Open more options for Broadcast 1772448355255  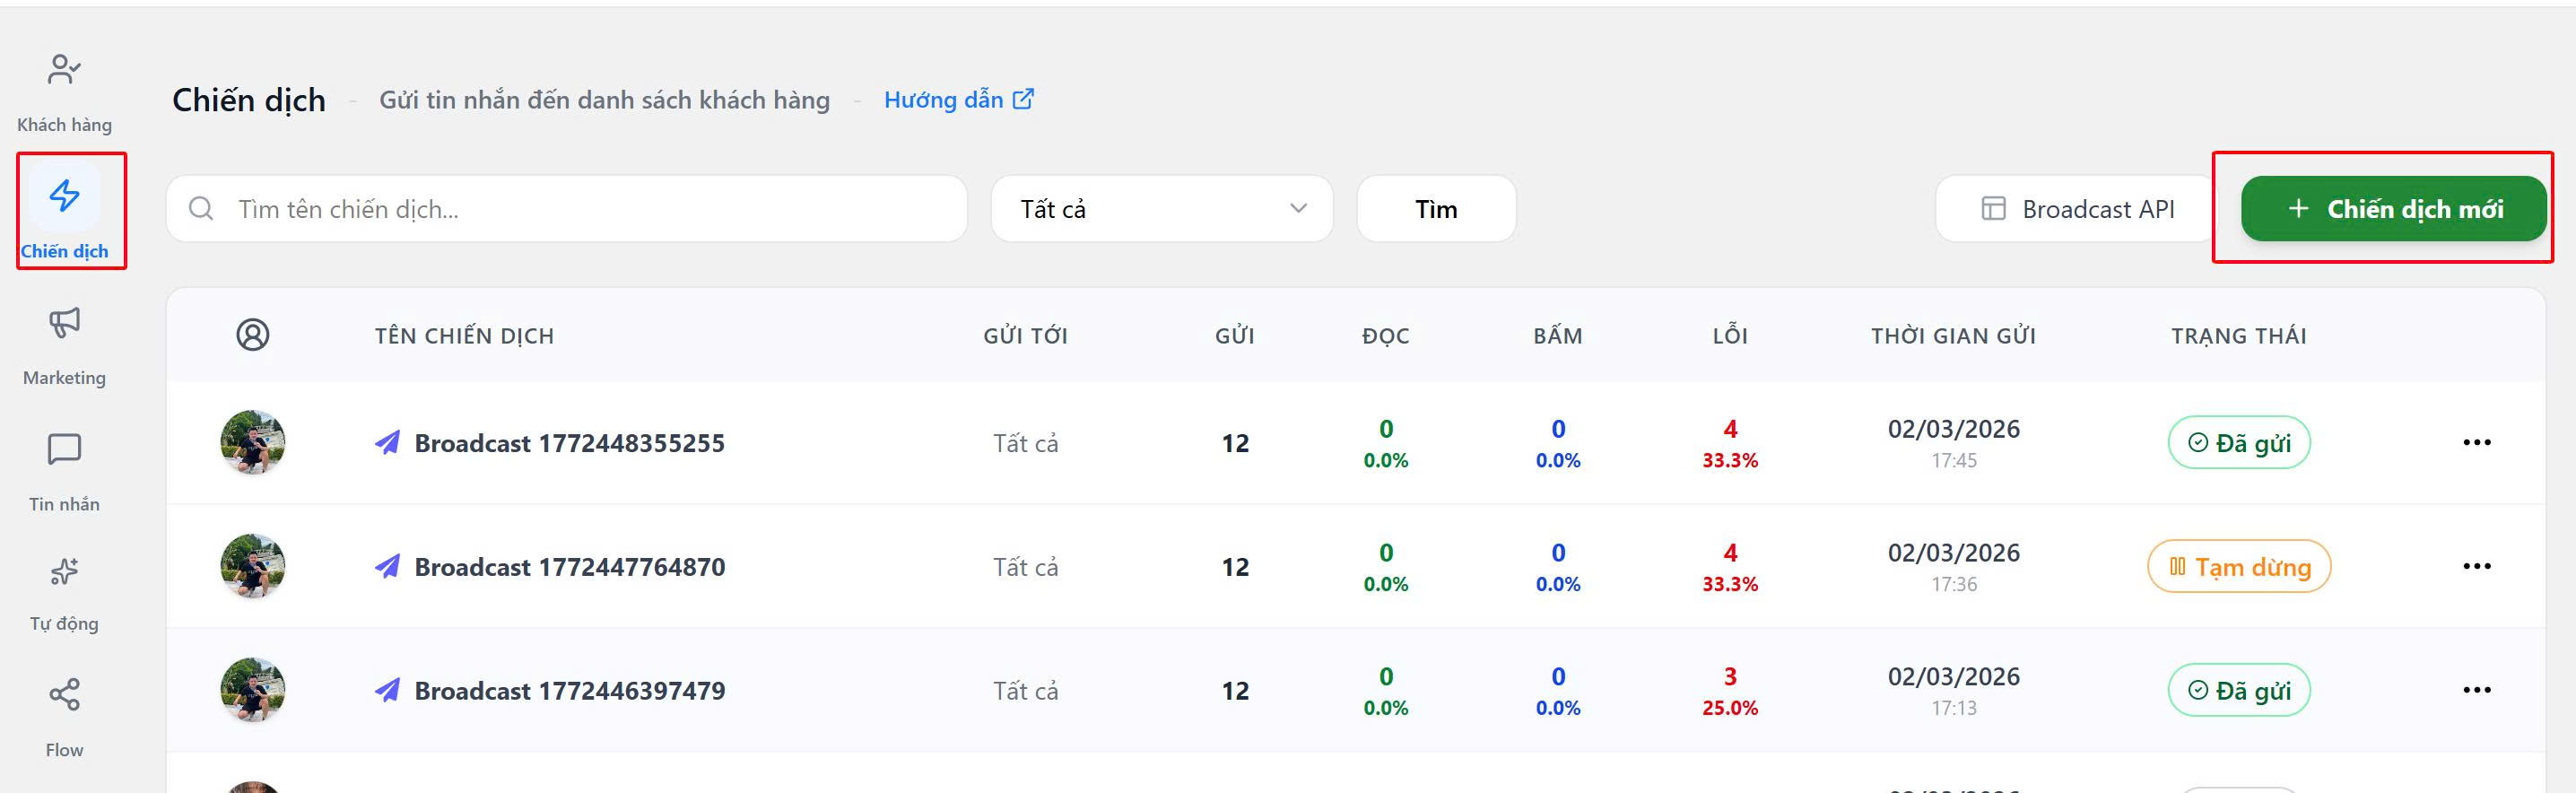2476,443
